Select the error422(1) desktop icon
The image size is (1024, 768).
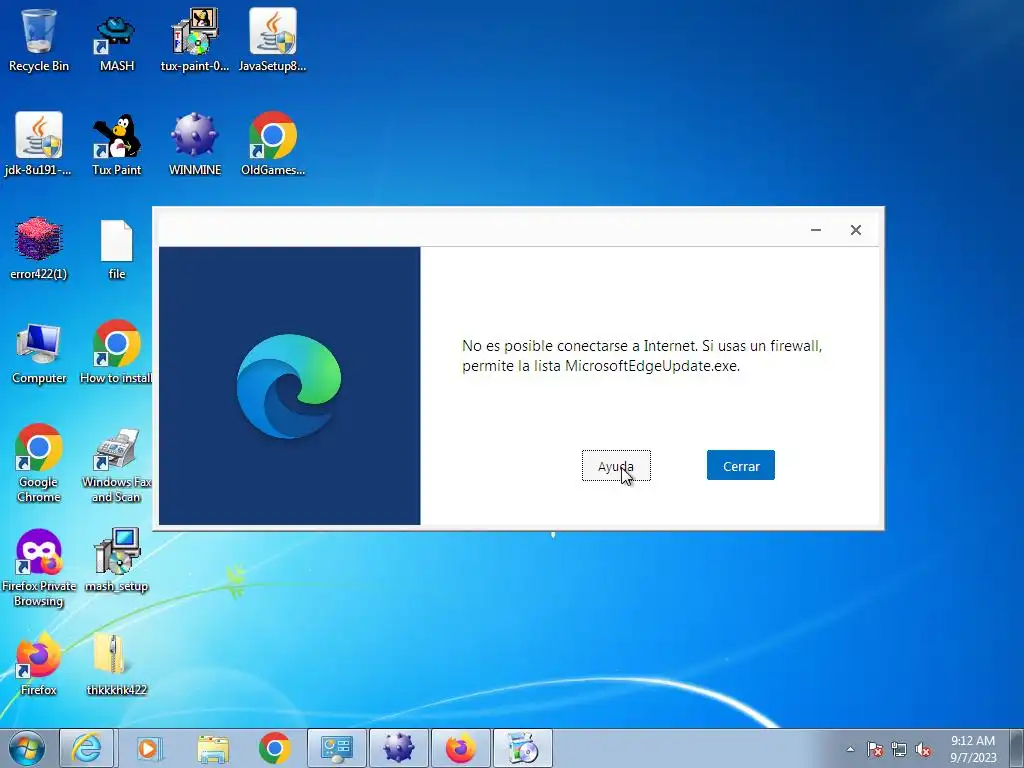click(x=39, y=248)
